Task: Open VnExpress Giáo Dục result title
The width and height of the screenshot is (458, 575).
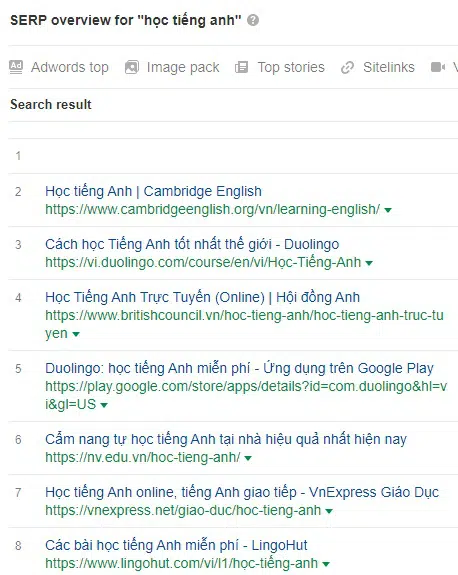Action: pyautogui.click(x=242, y=492)
